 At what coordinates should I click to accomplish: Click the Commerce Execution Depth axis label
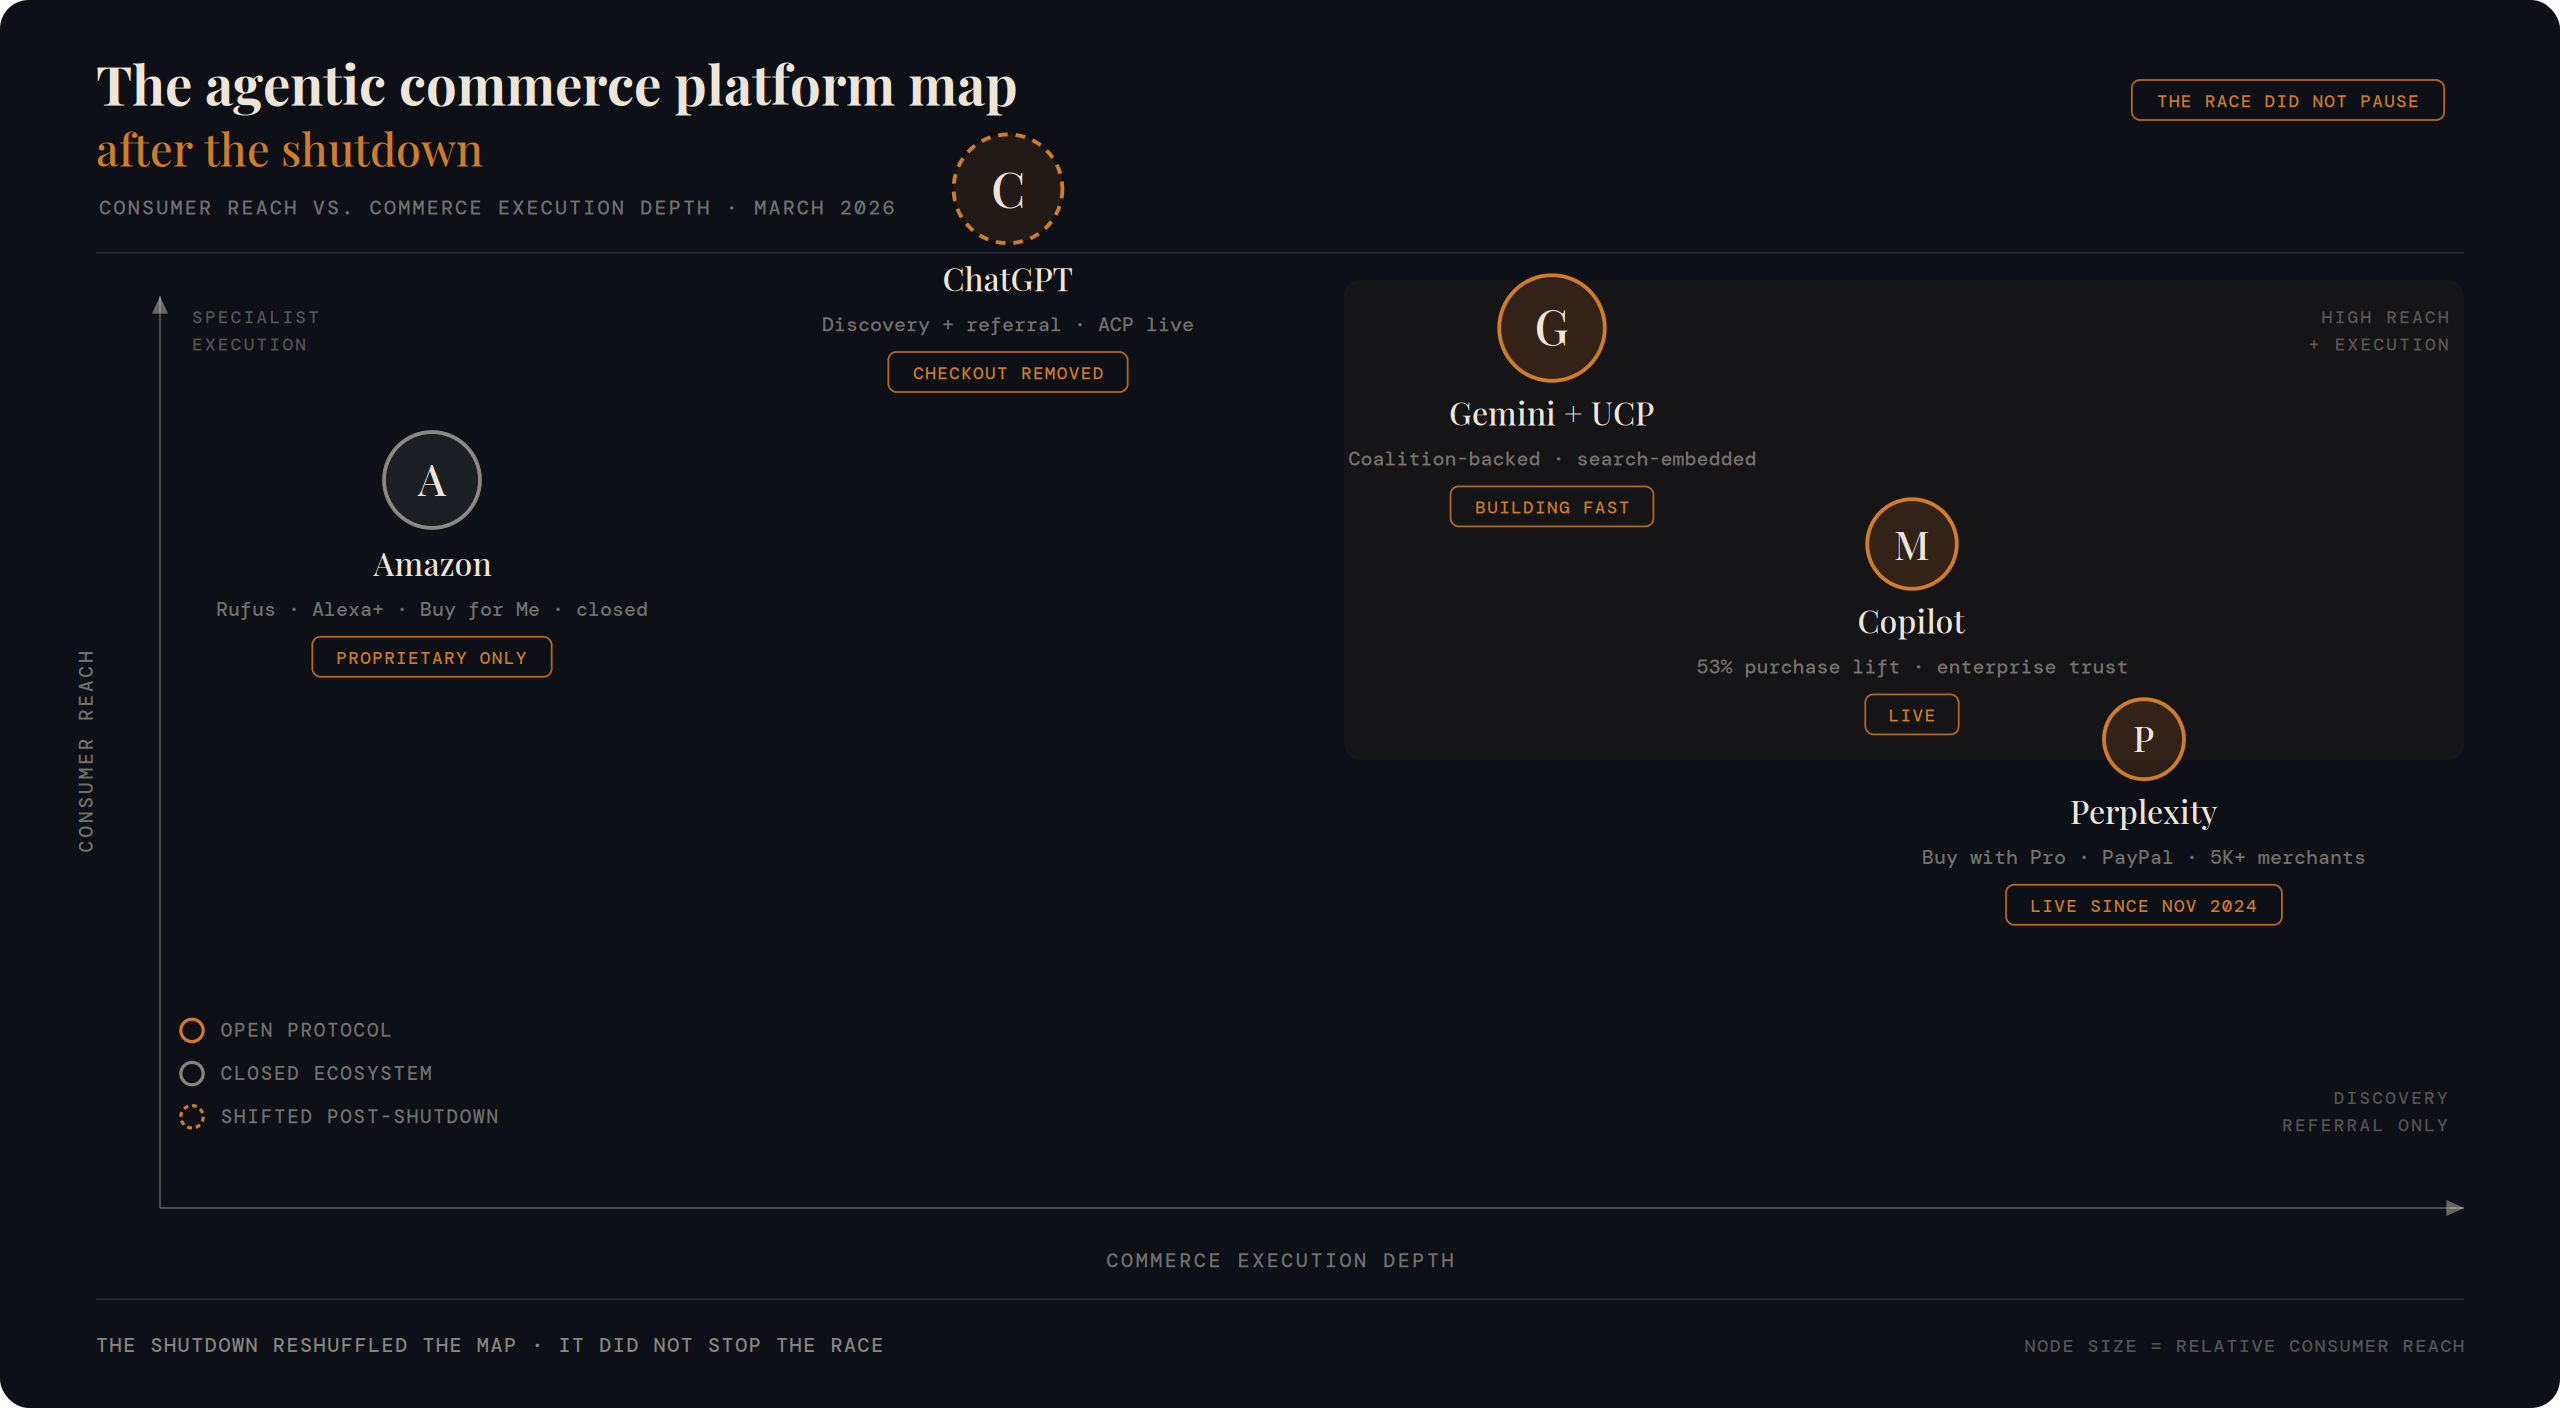[1280, 1261]
